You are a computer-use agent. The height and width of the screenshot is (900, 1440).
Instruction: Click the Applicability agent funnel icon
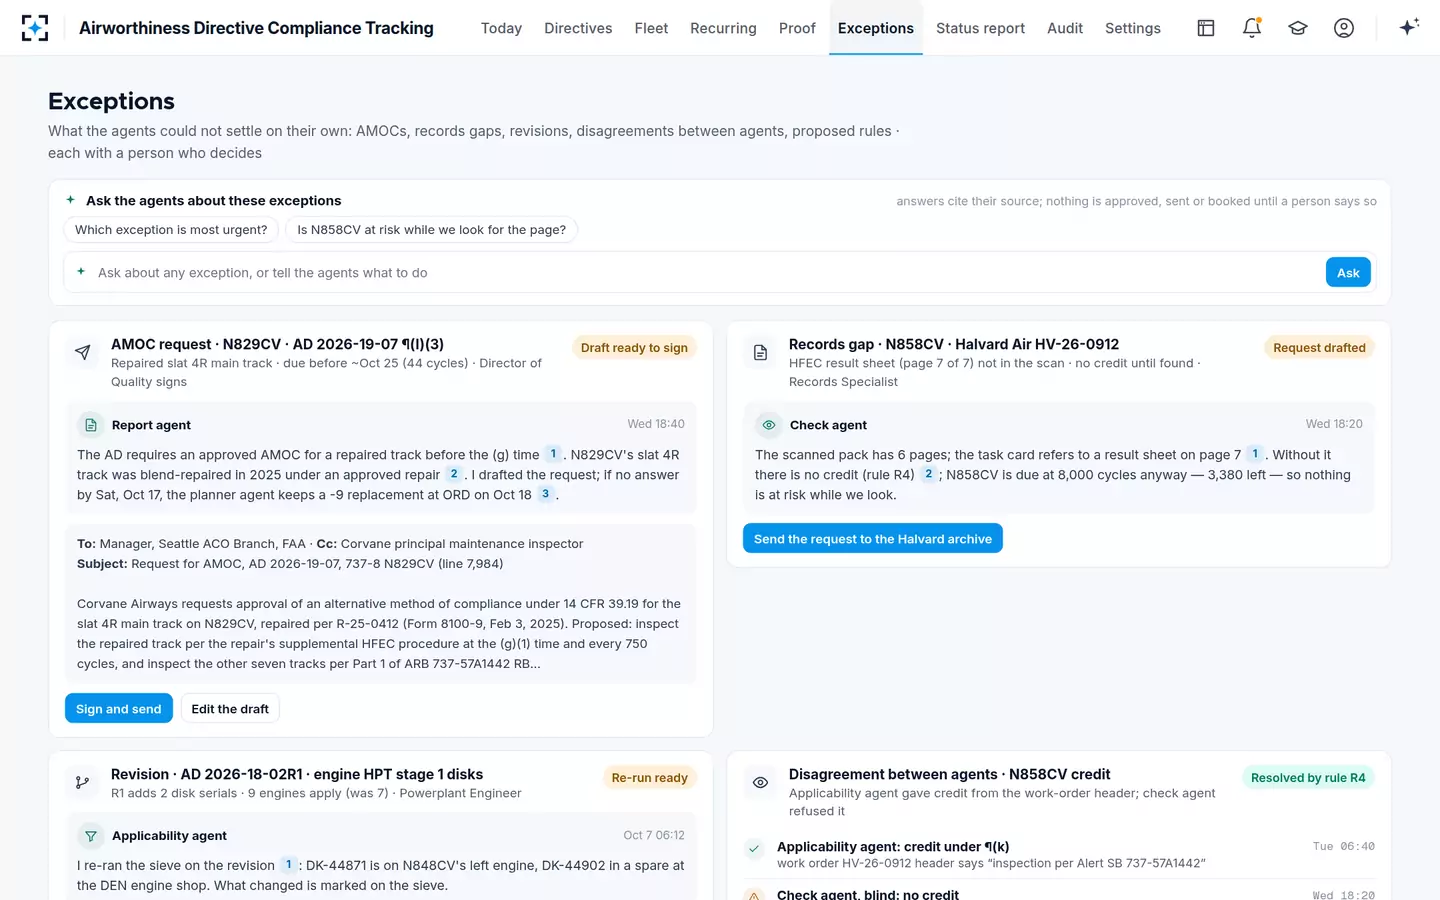[91, 836]
